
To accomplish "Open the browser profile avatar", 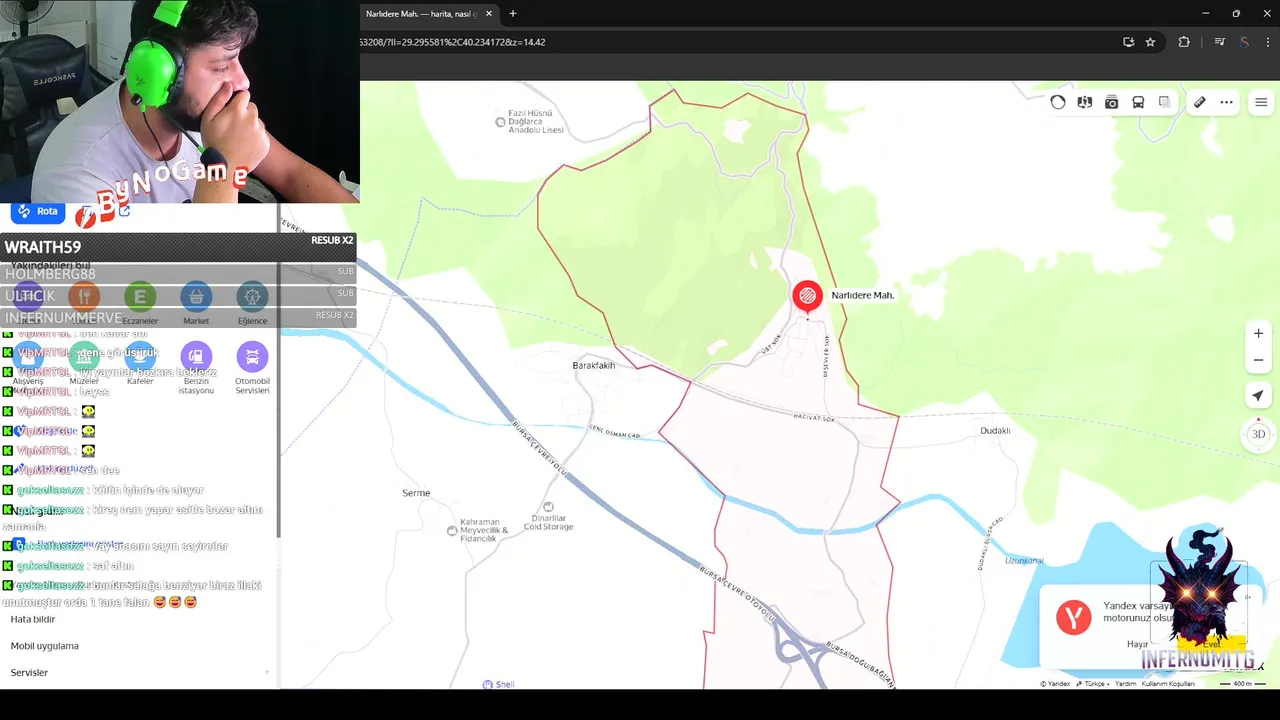I will coord(1245,42).
